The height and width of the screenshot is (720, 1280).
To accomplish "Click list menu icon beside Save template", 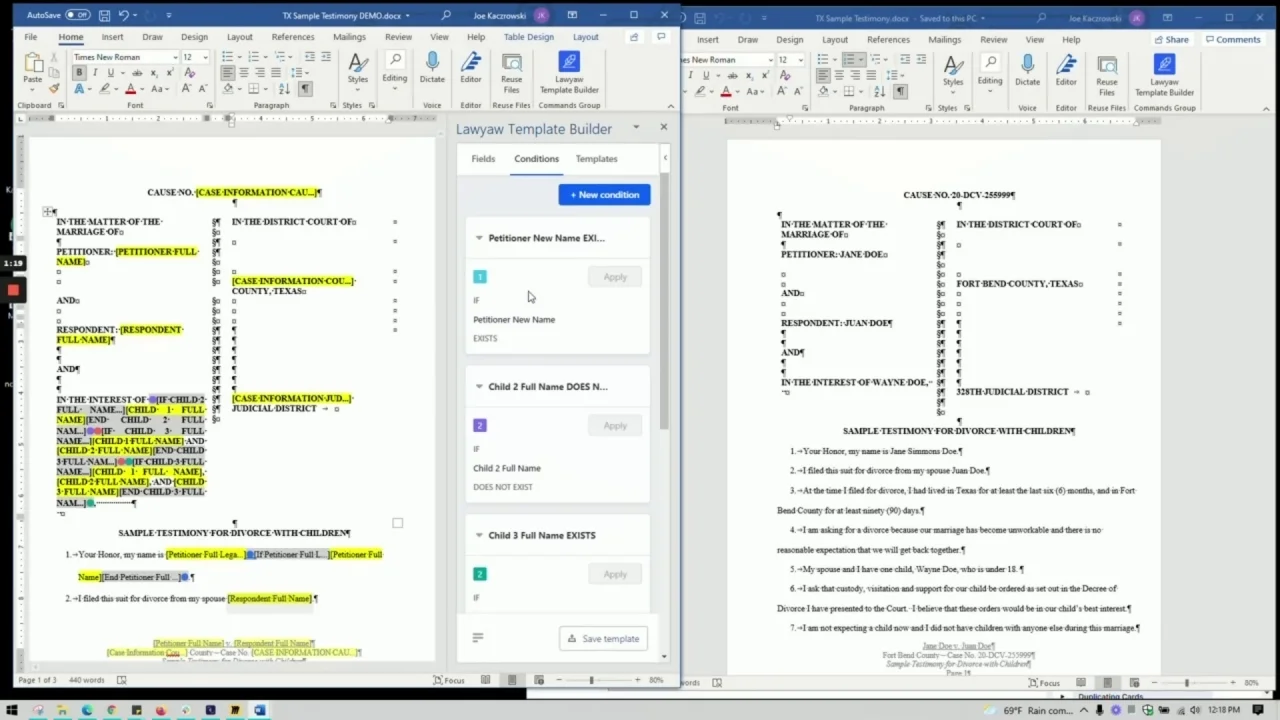I will click(478, 638).
